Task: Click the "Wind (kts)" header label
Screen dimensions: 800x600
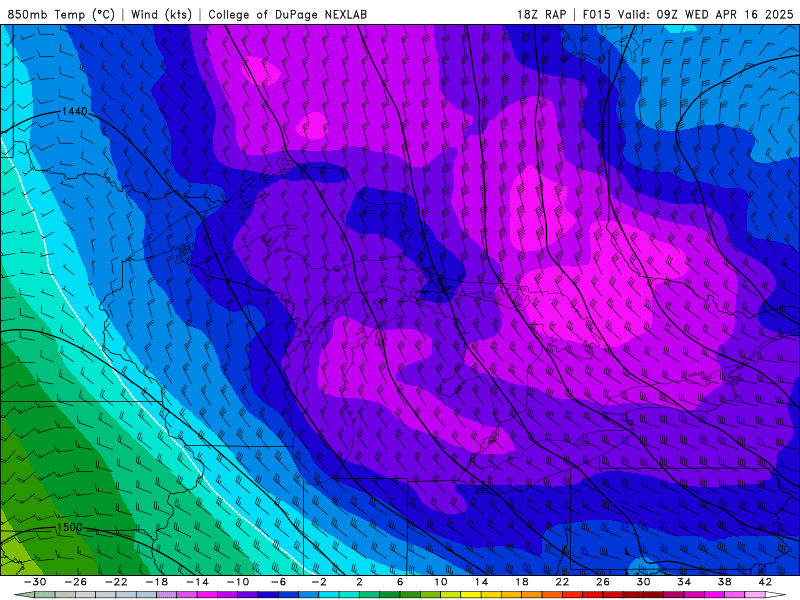Action: (161, 14)
